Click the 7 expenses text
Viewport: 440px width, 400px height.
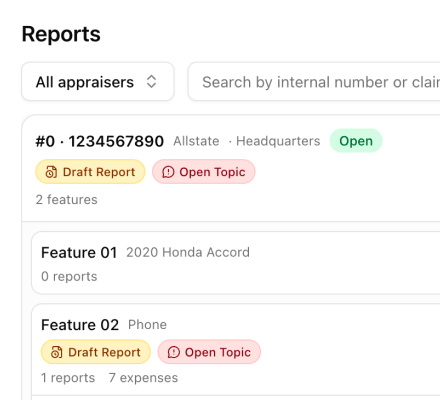pyautogui.click(x=143, y=378)
